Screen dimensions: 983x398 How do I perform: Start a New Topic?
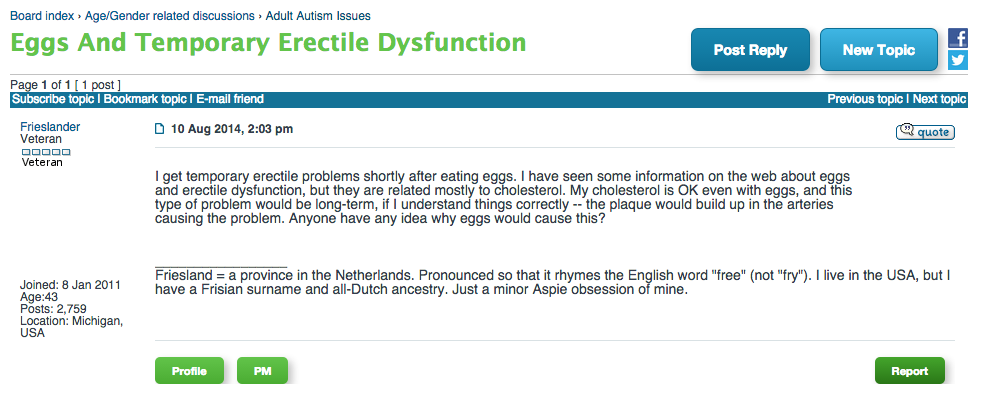(x=879, y=50)
